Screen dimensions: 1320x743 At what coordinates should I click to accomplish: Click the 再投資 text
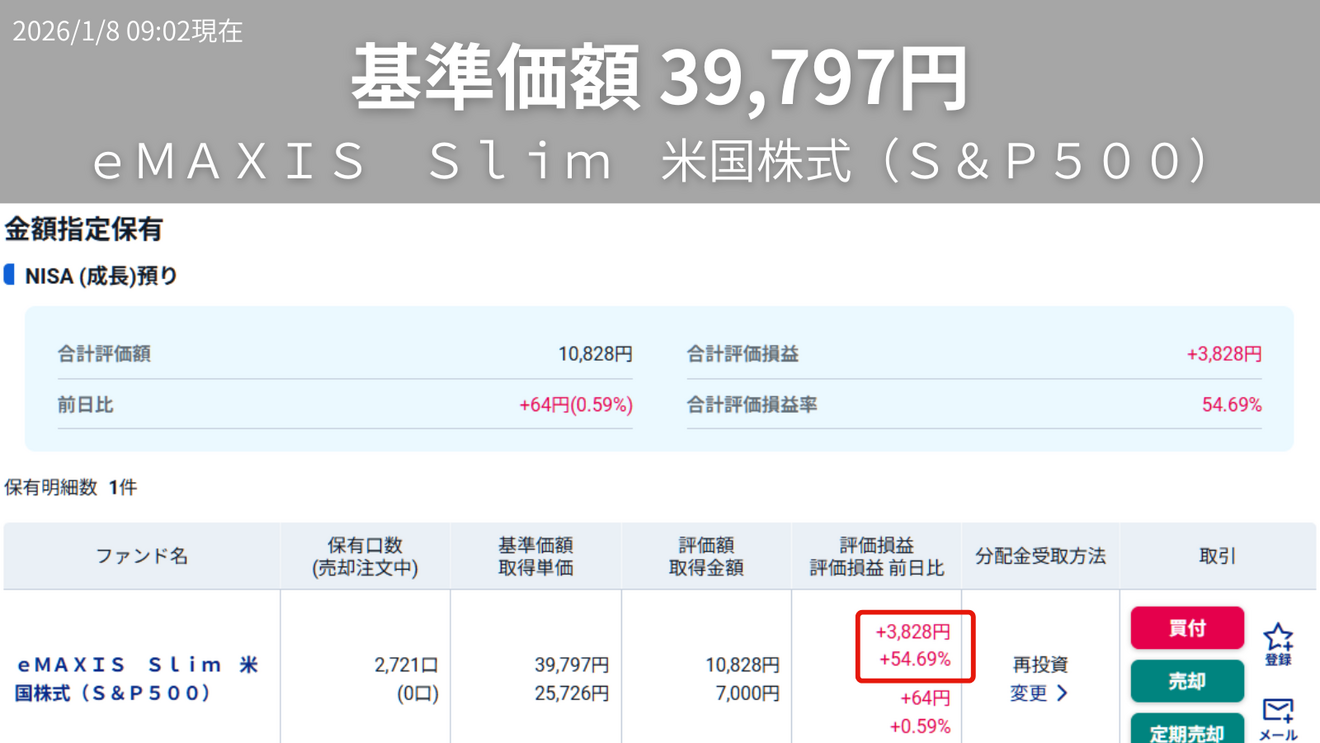coord(1040,665)
